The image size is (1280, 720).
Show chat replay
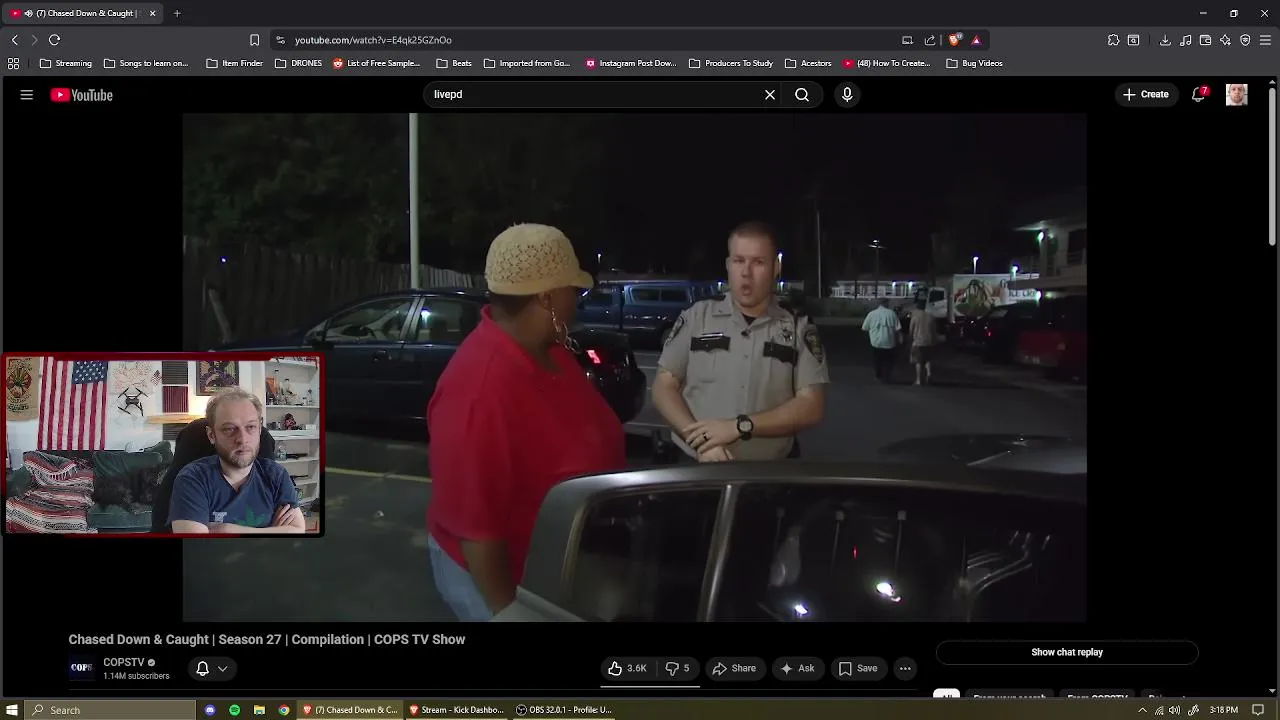click(x=1067, y=652)
